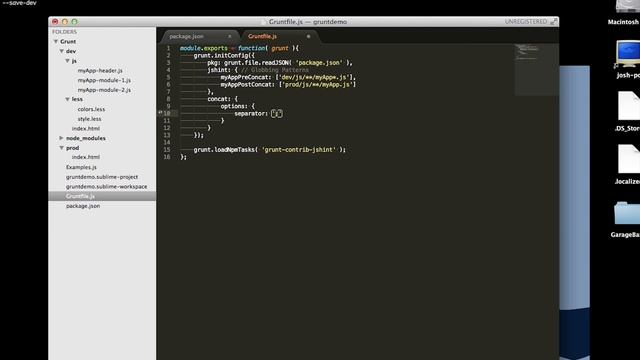Open style.less file
Screen dimensions: 640x360
[x=89, y=119]
